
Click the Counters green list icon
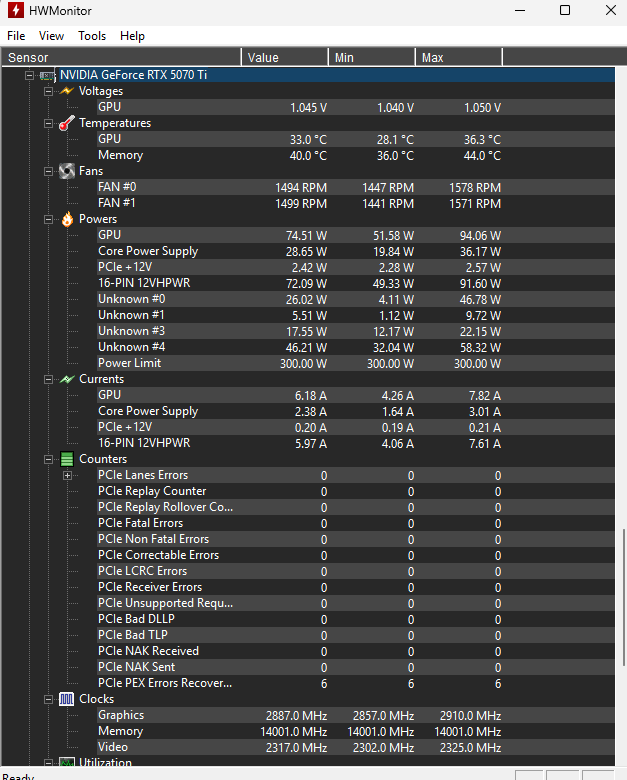[67, 459]
